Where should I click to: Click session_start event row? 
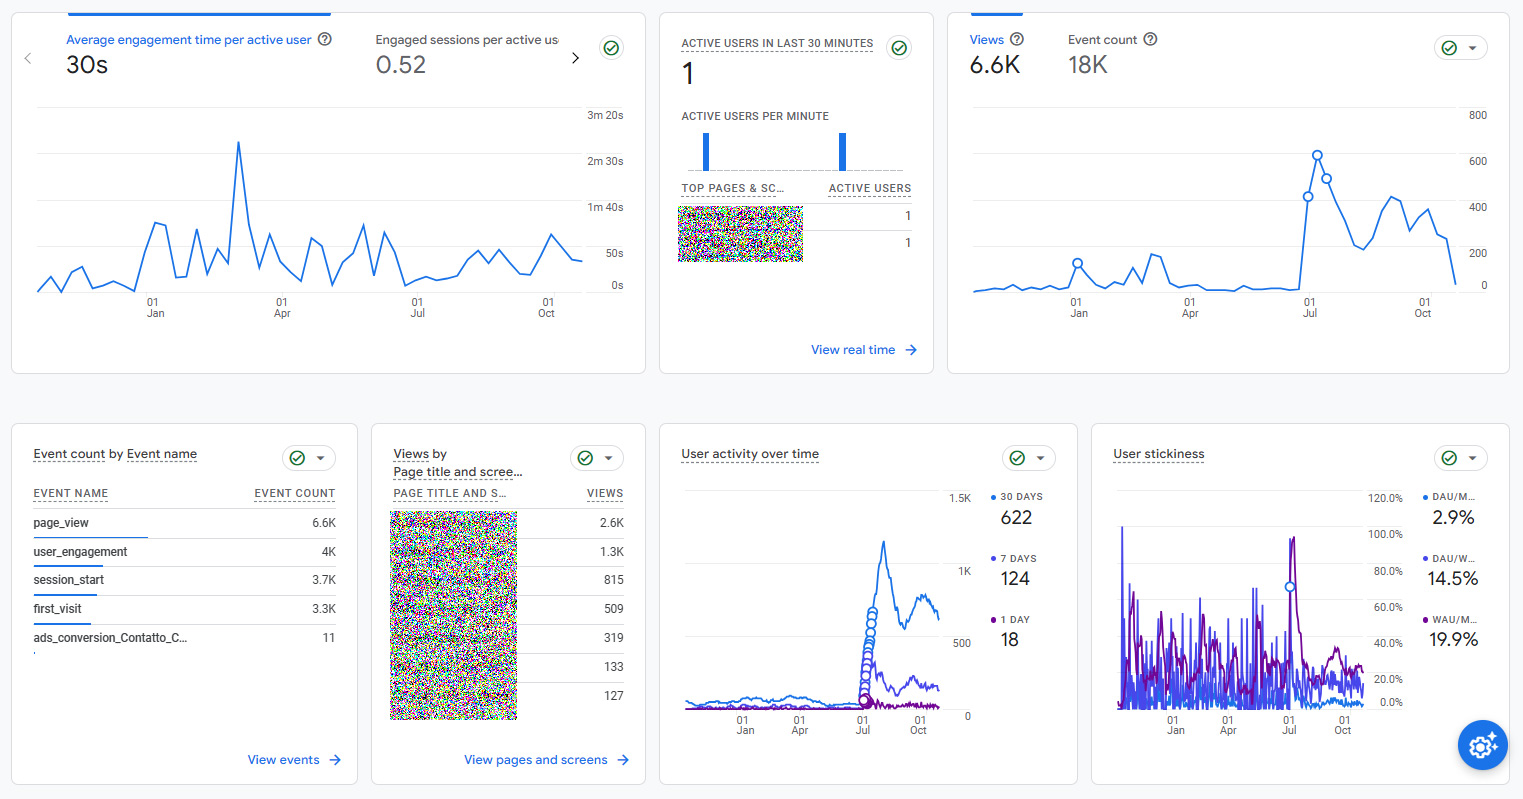click(184, 580)
